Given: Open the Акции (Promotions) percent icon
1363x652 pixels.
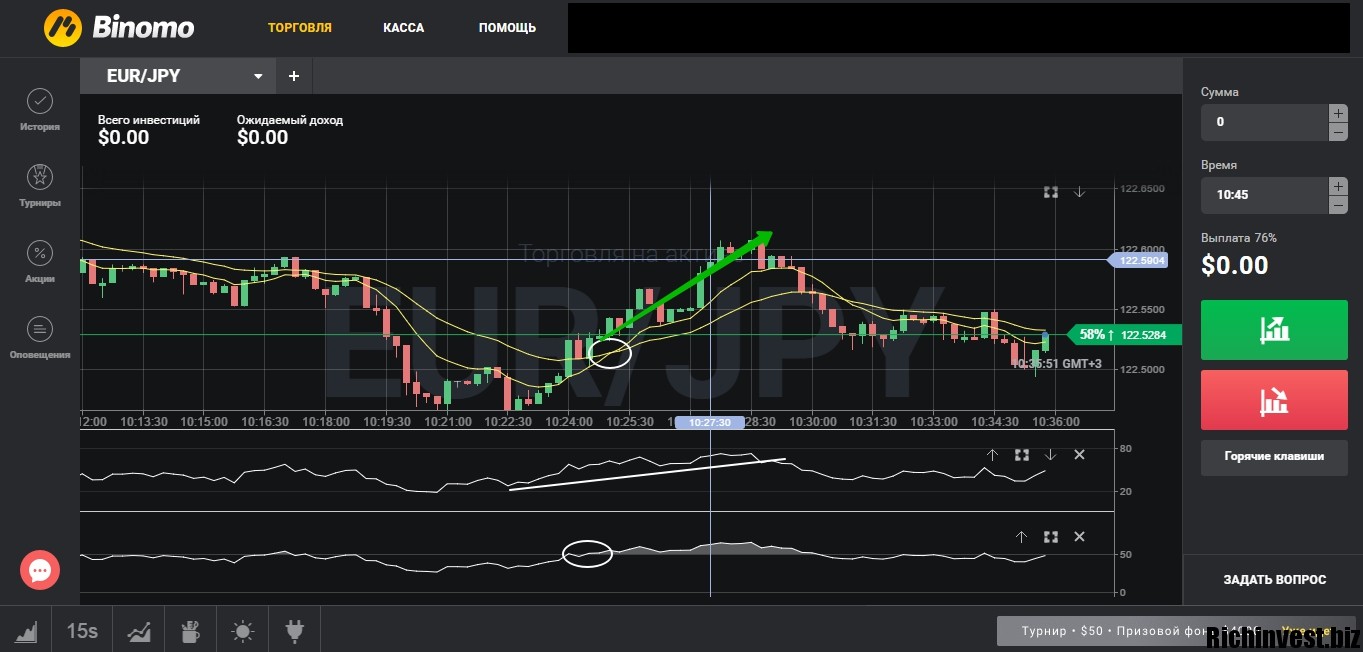Looking at the screenshot, I should coord(40,253).
